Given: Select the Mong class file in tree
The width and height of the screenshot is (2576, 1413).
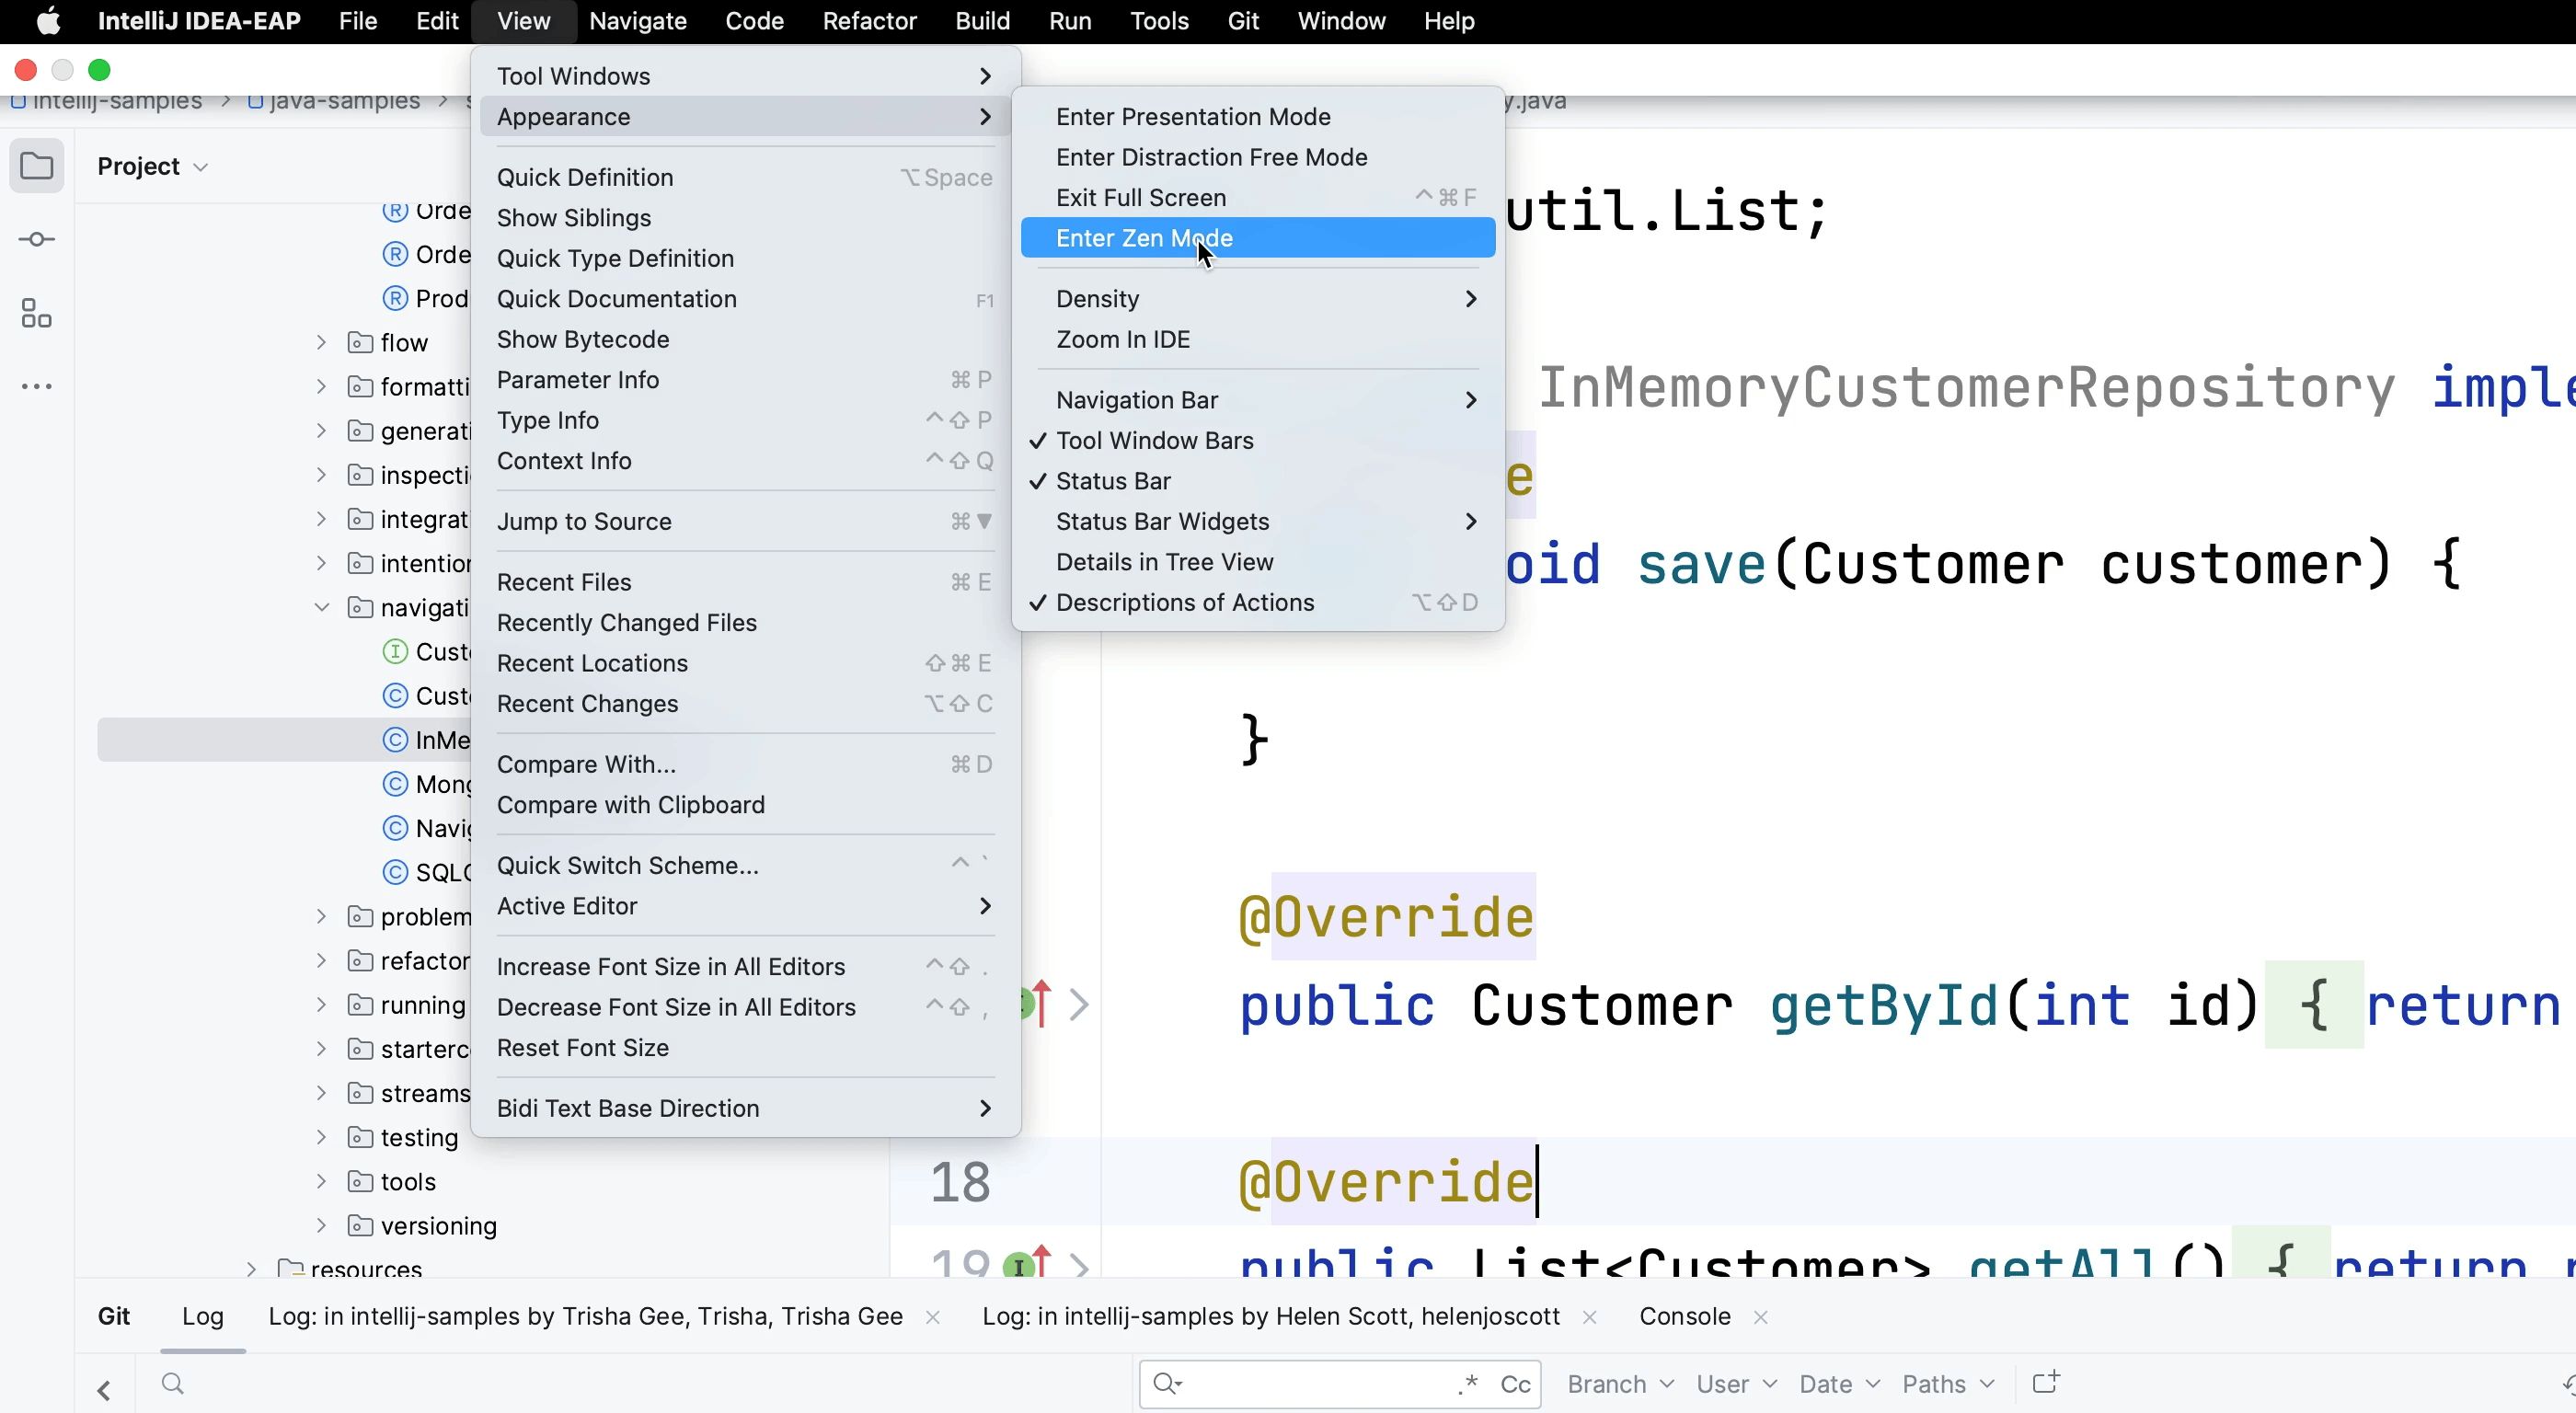Looking at the screenshot, I should [427, 784].
